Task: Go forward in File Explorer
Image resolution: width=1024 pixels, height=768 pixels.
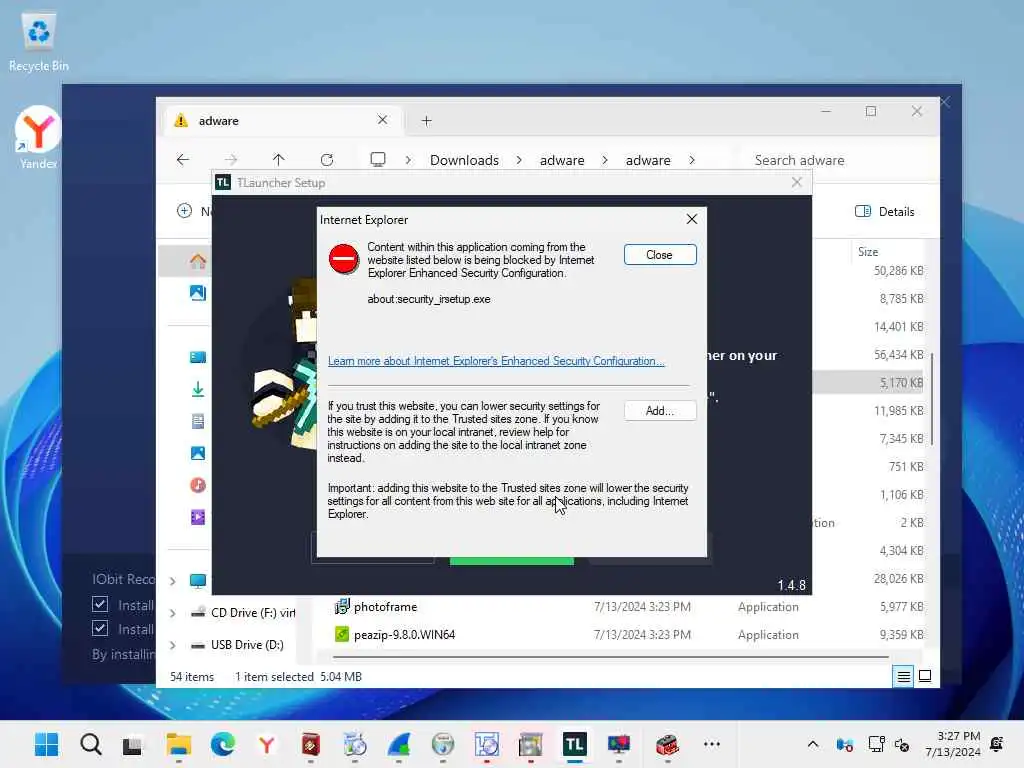Action: [x=231, y=159]
